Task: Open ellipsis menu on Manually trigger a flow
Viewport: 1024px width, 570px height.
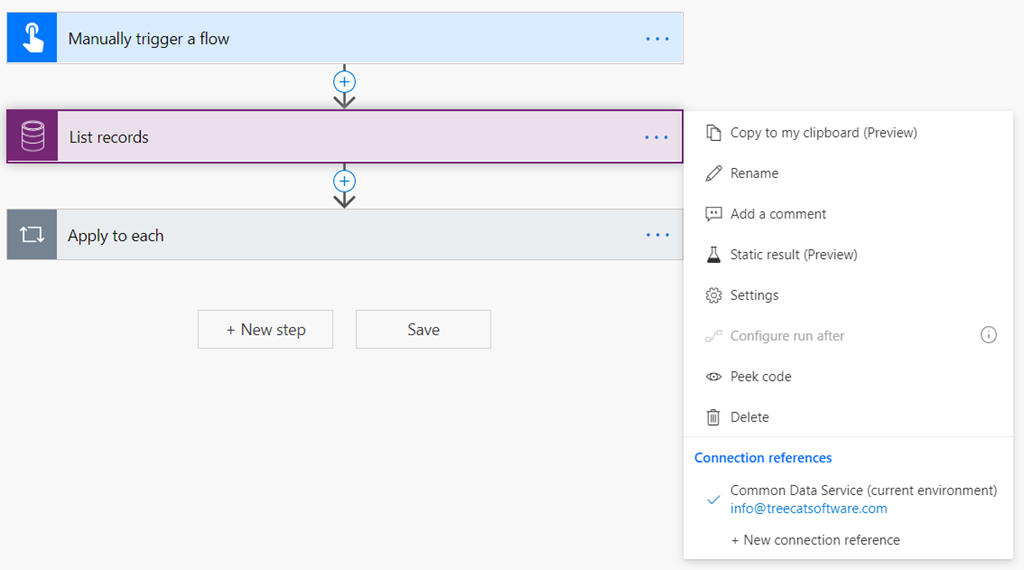Action: pyautogui.click(x=657, y=39)
